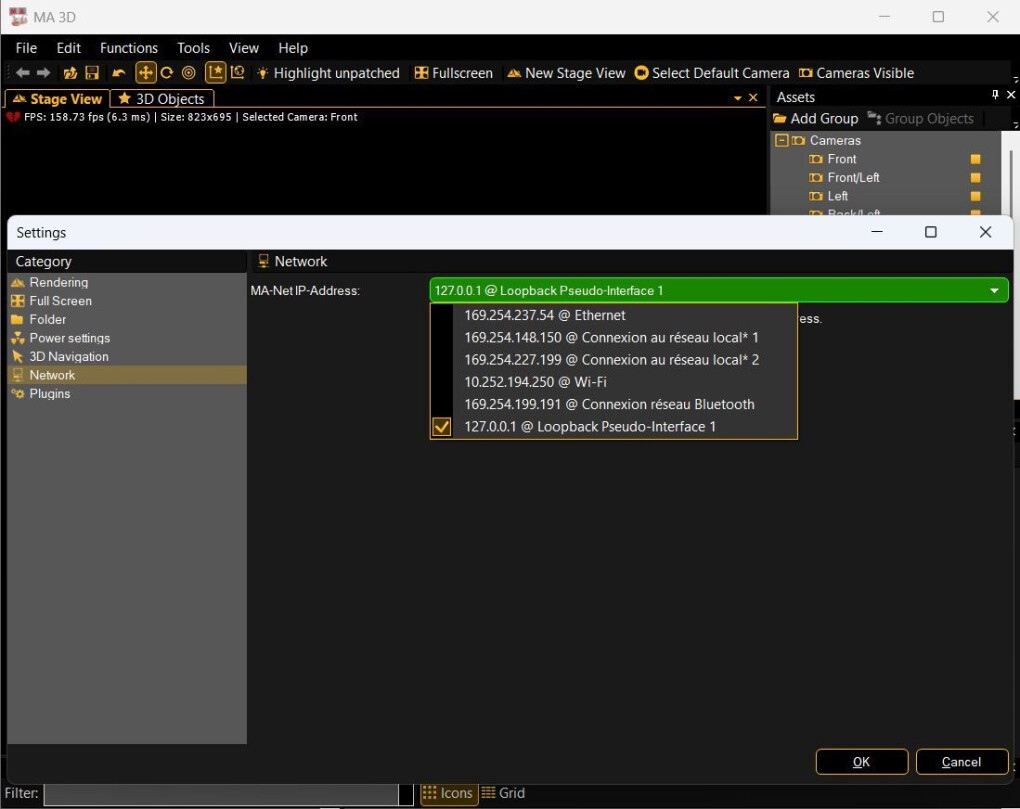Select Rendering settings category
The image size is (1020, 809).
click(x=127, y=282)
